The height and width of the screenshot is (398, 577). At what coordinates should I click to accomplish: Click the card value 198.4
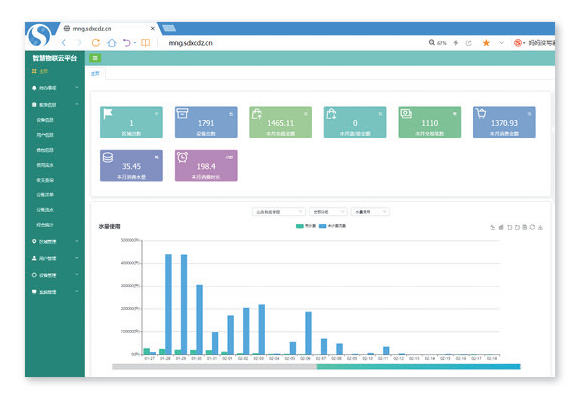pos(206,167)
